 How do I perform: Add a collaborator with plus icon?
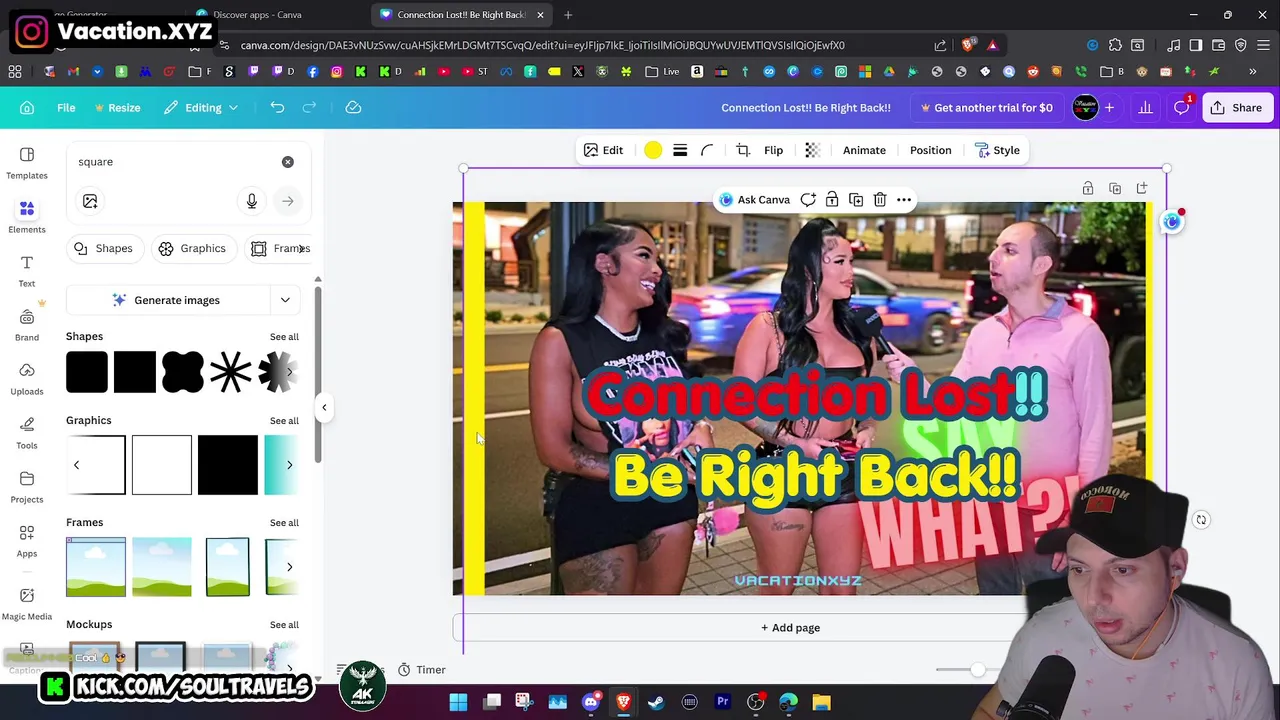point(1109,107)
